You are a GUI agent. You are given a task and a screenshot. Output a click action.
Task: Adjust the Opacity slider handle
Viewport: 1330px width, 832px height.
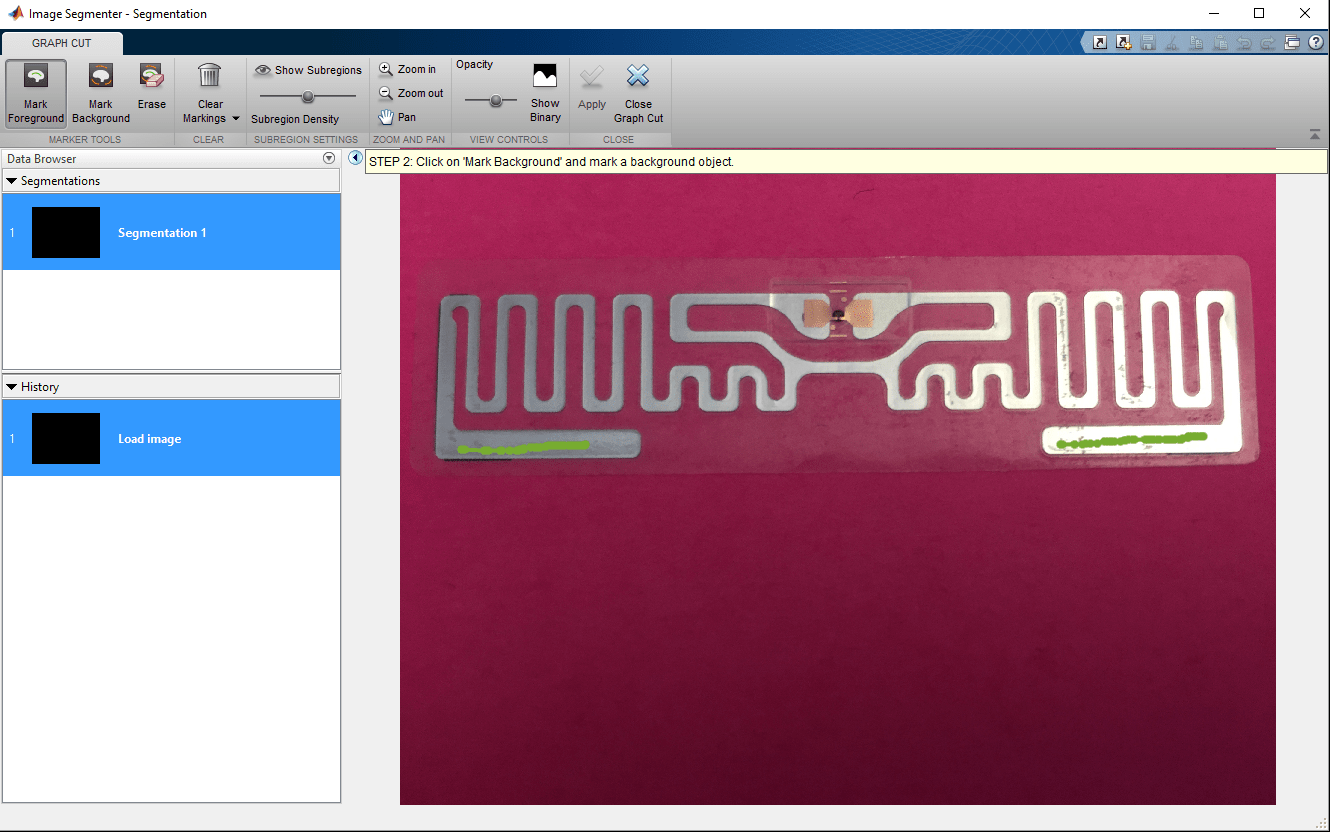(x=495, y=101)
